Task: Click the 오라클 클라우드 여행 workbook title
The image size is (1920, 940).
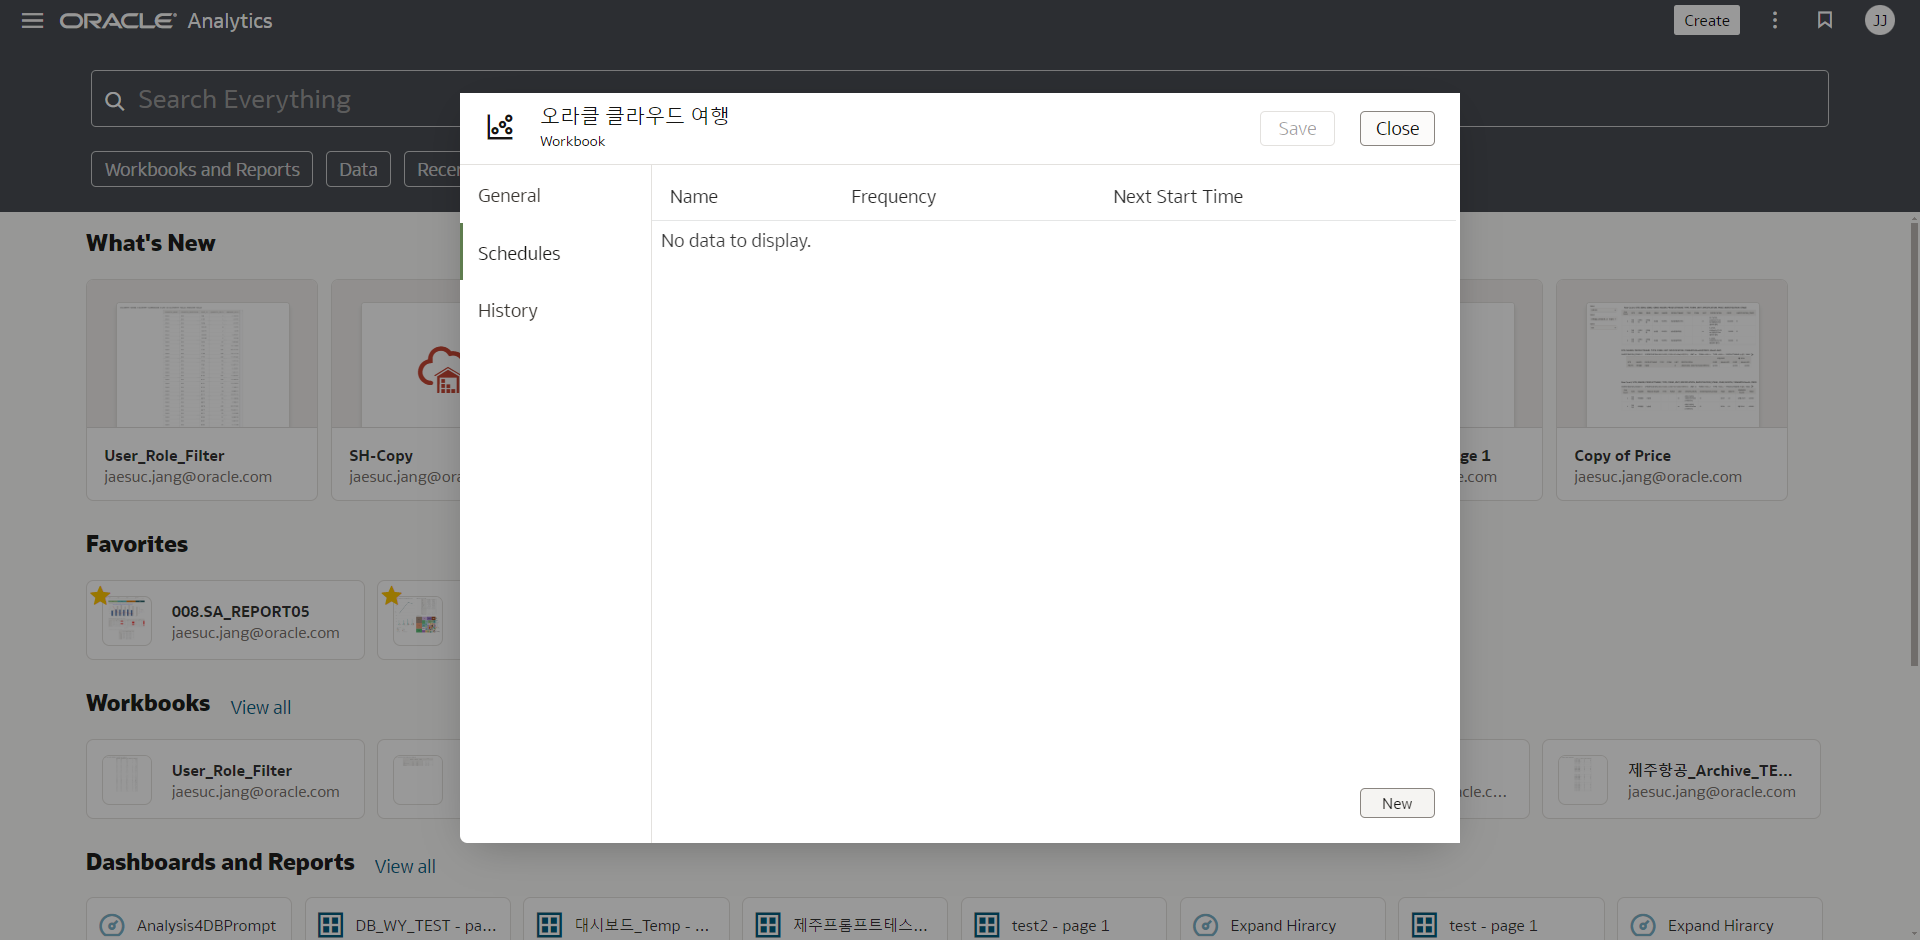Action: point(635,116)
